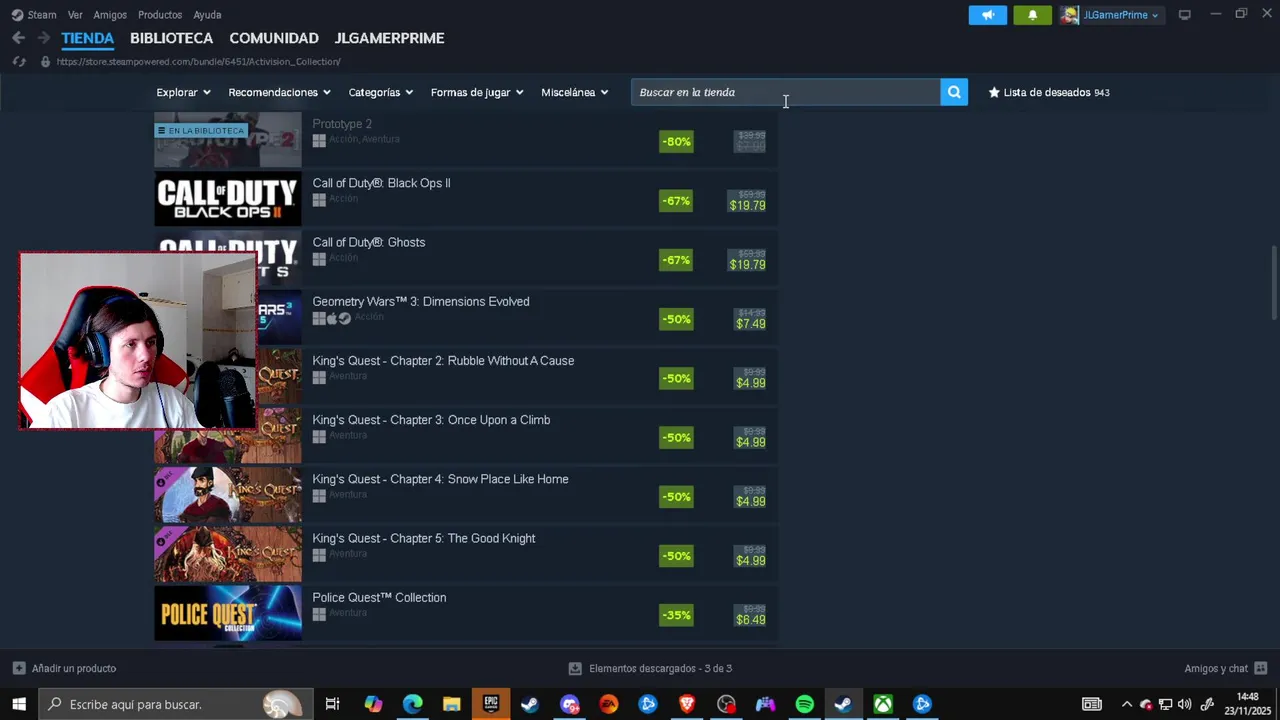1280x720 pixels.
Task: Go forward with the right arrow
Action: point(43,38)
